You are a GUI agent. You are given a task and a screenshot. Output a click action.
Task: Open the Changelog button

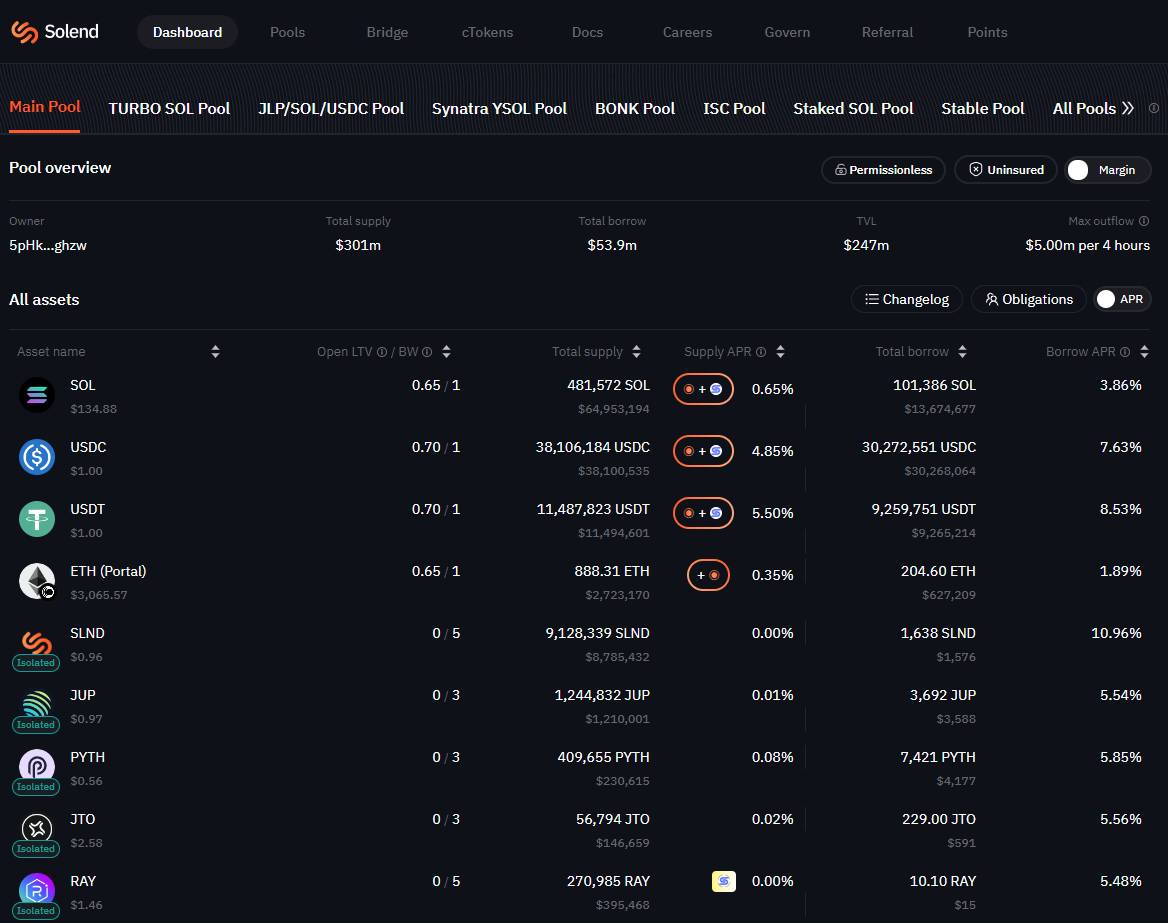907,299
